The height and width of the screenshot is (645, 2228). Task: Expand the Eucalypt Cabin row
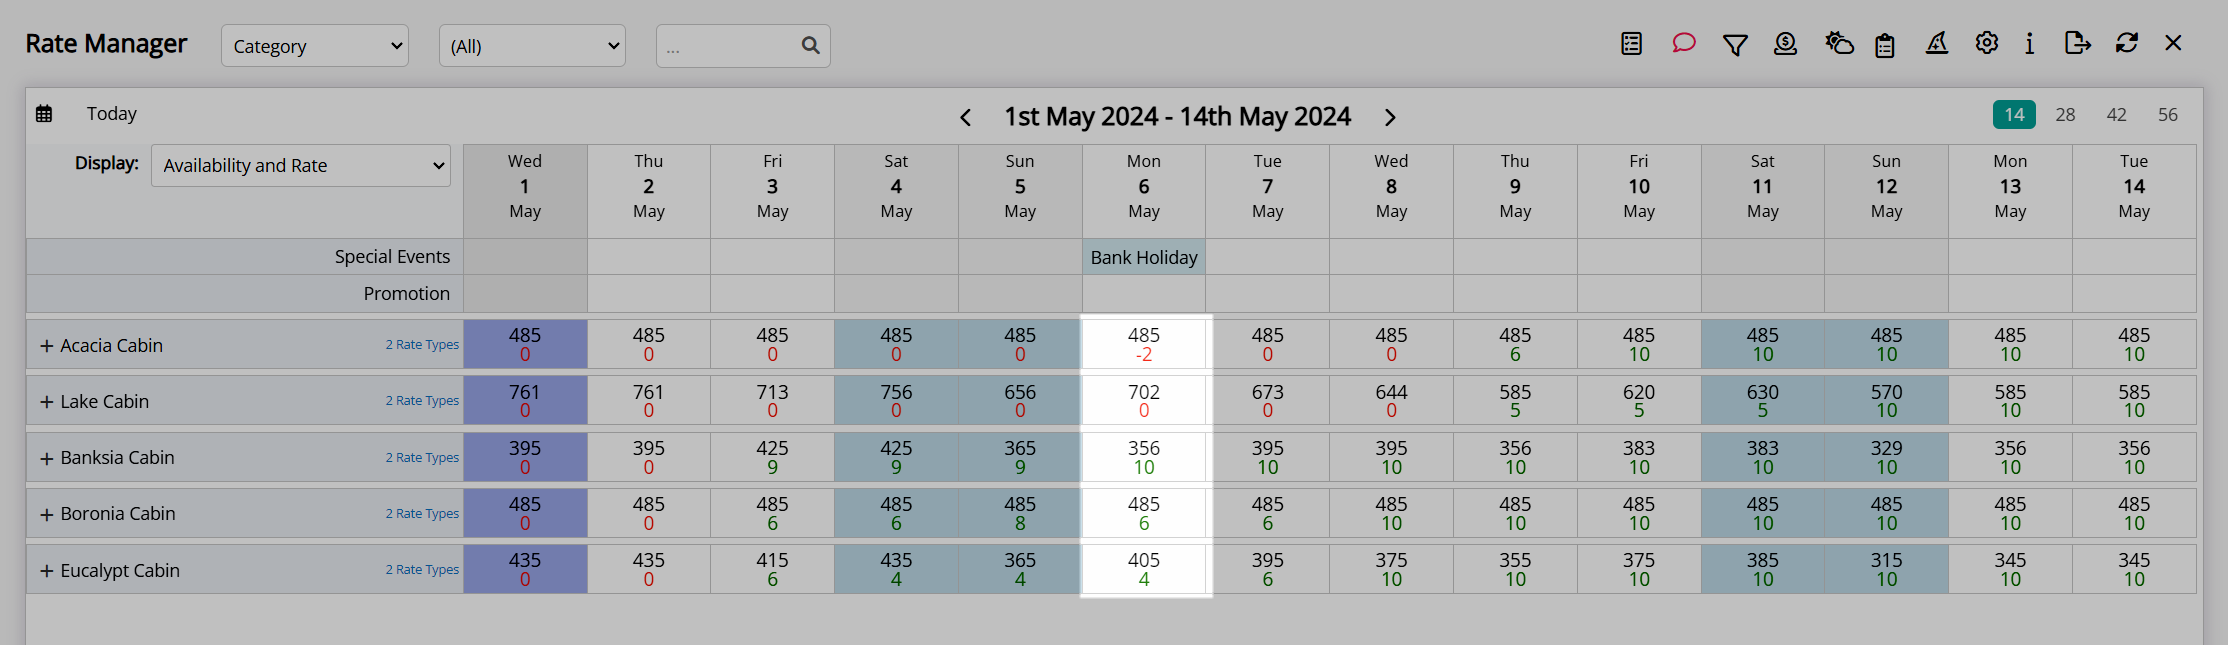[46, 571]
